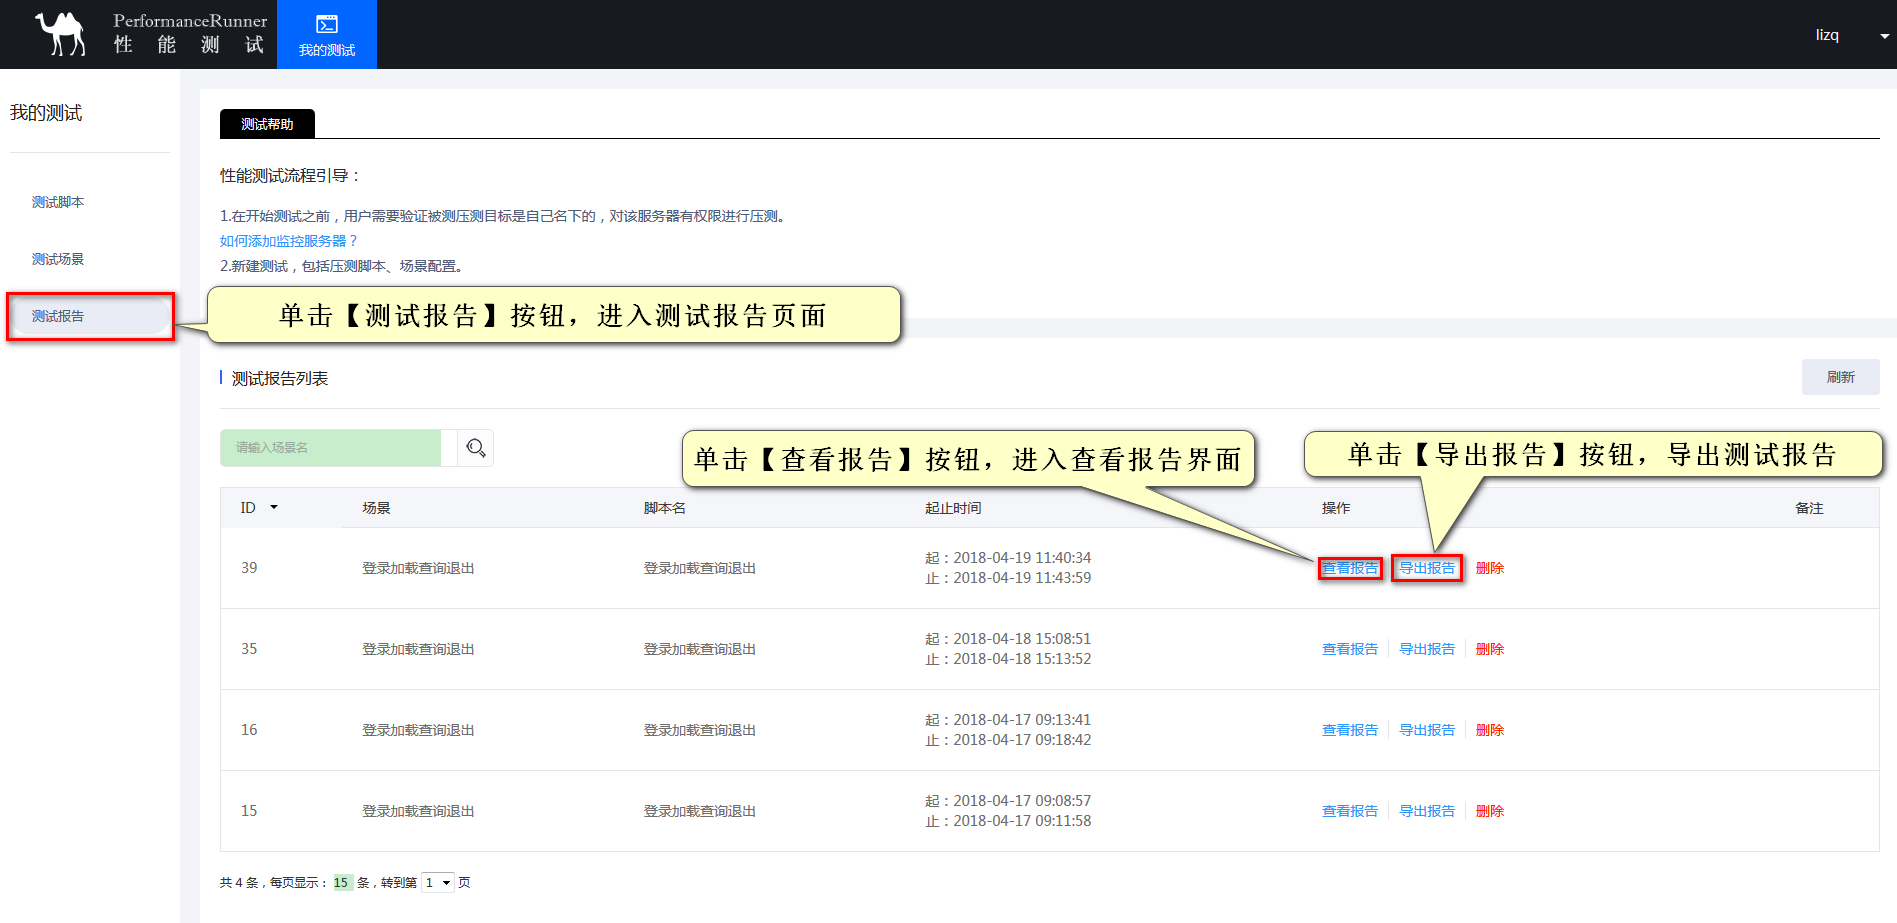Open the 如何添加监控服务器 link
The width and height of the screenshot is (1897, 923).
[x=288, y=241]
